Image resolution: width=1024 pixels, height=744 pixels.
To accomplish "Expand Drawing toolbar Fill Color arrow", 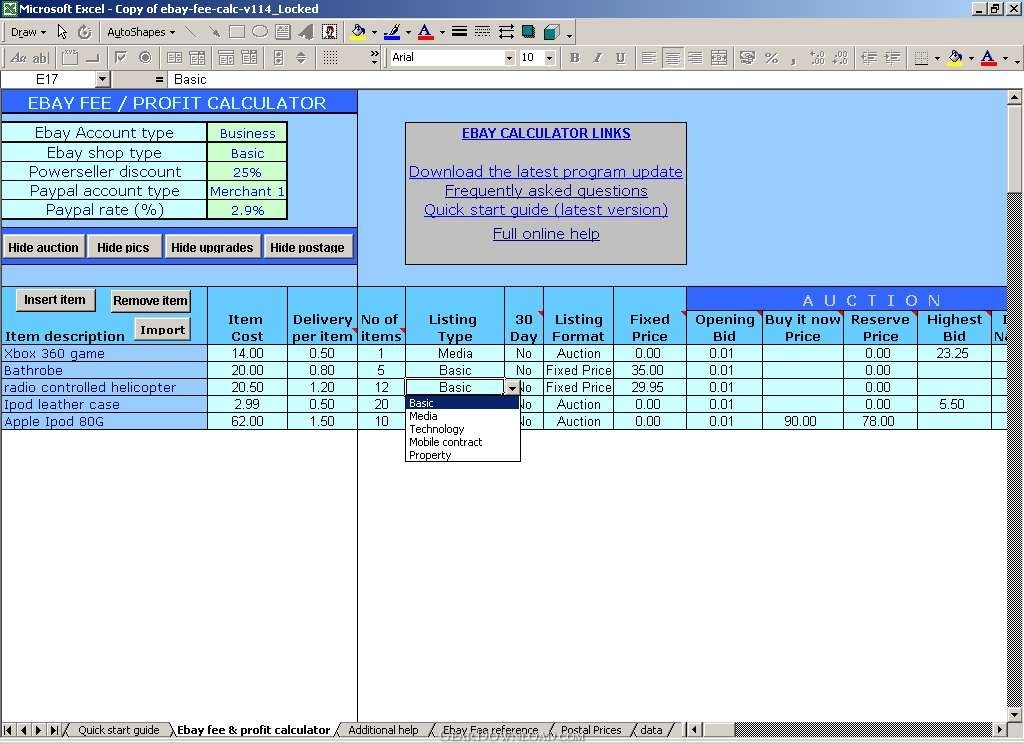I will pyautogui.click(x=374, y=32).
